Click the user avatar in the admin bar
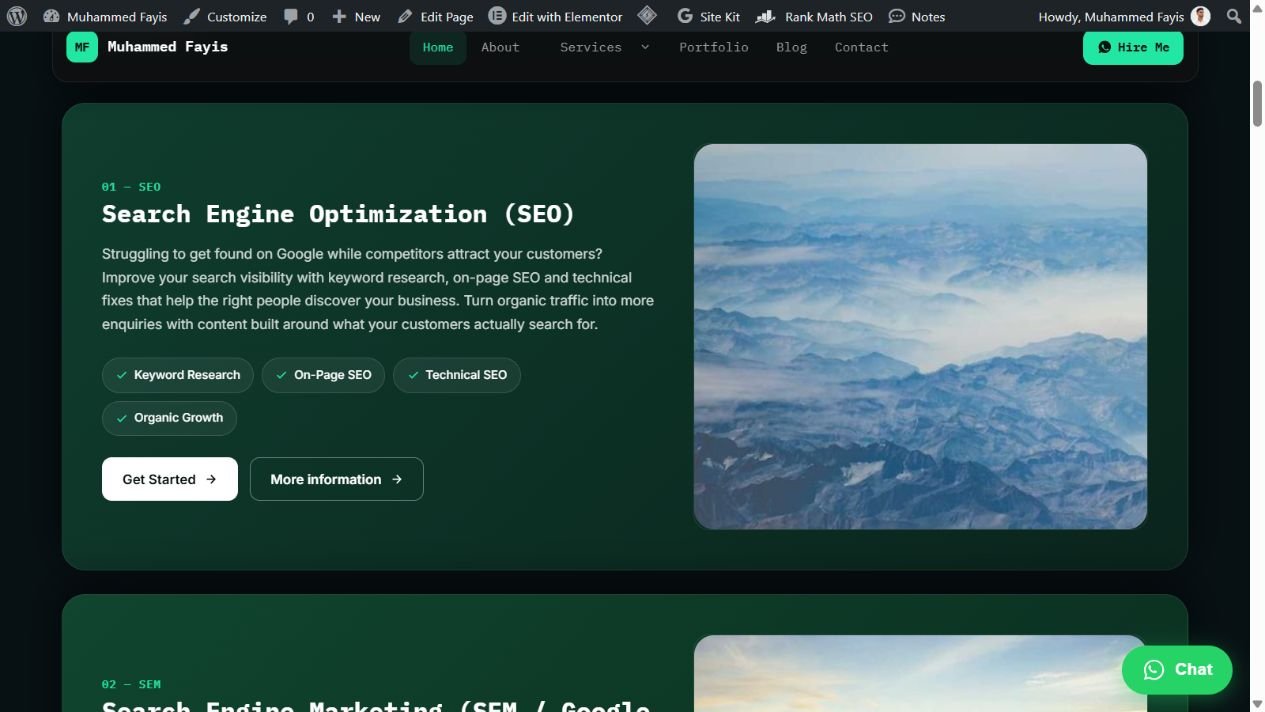Viewport: 1265px width, 712px height. (x=1201, y=16)
